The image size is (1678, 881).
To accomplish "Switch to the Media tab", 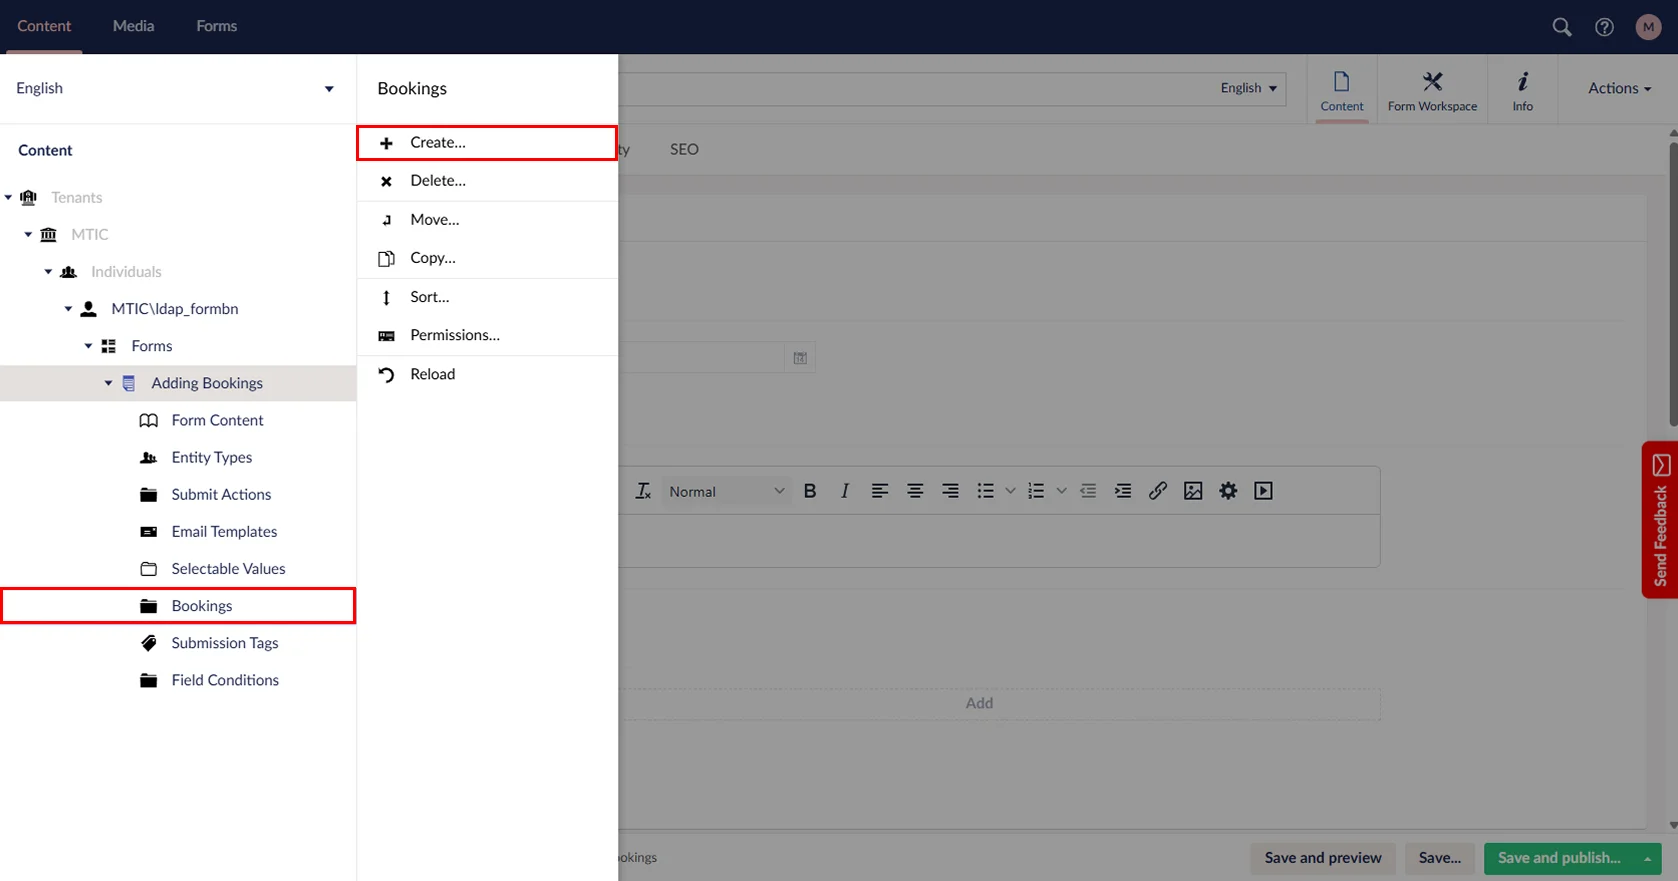I will tap(133, 26).
